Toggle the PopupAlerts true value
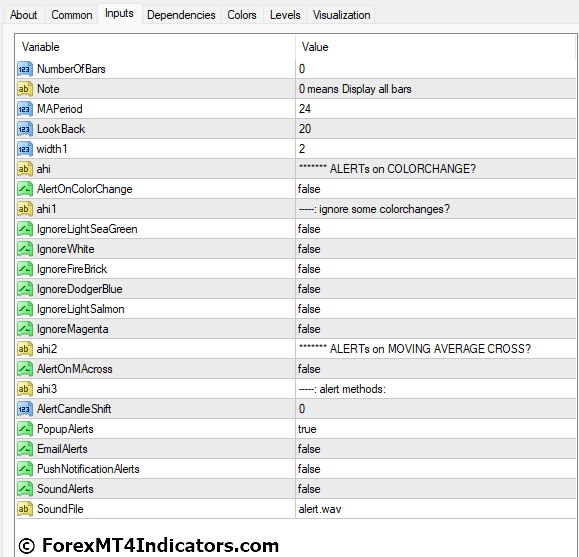Image resolution: width=579 pixels, height=557 pixels. (436, 429)
